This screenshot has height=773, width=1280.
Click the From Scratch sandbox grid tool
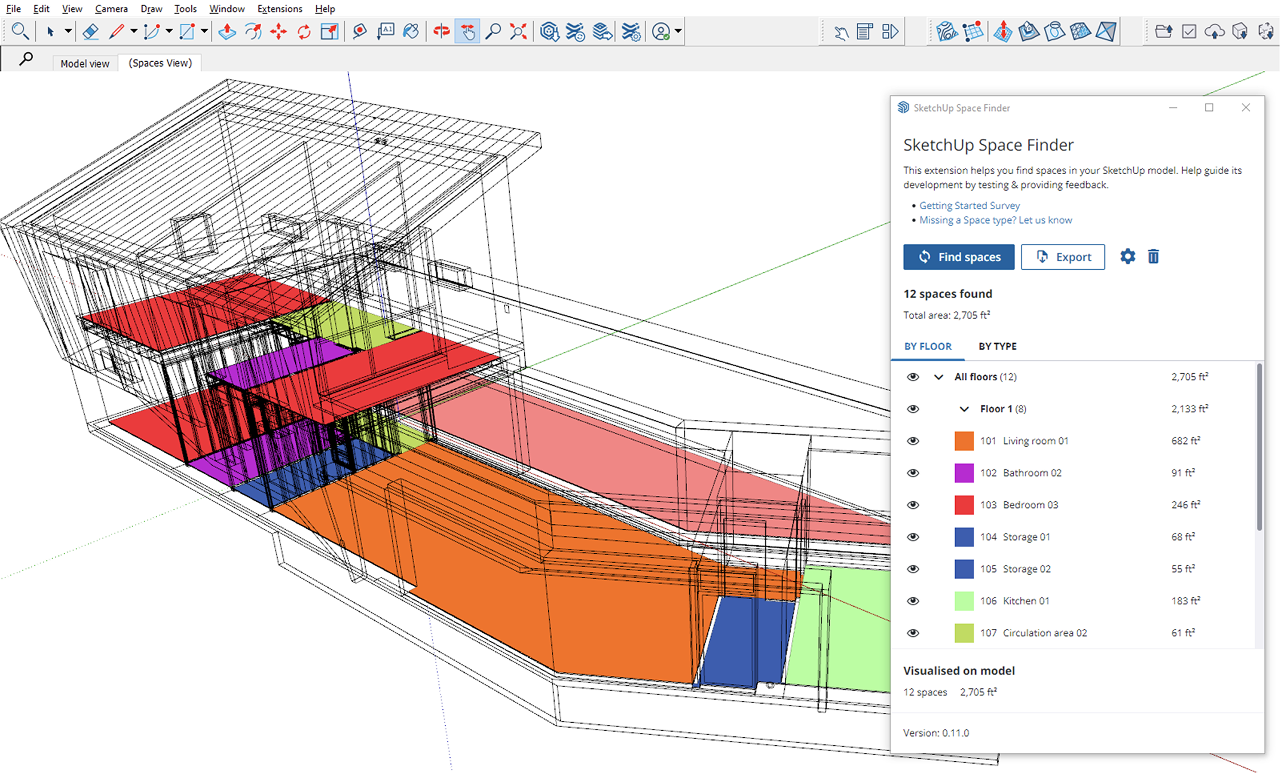coord(974,31)
